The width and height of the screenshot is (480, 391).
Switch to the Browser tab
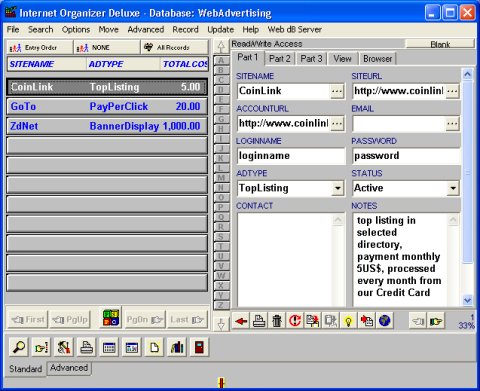377,59
